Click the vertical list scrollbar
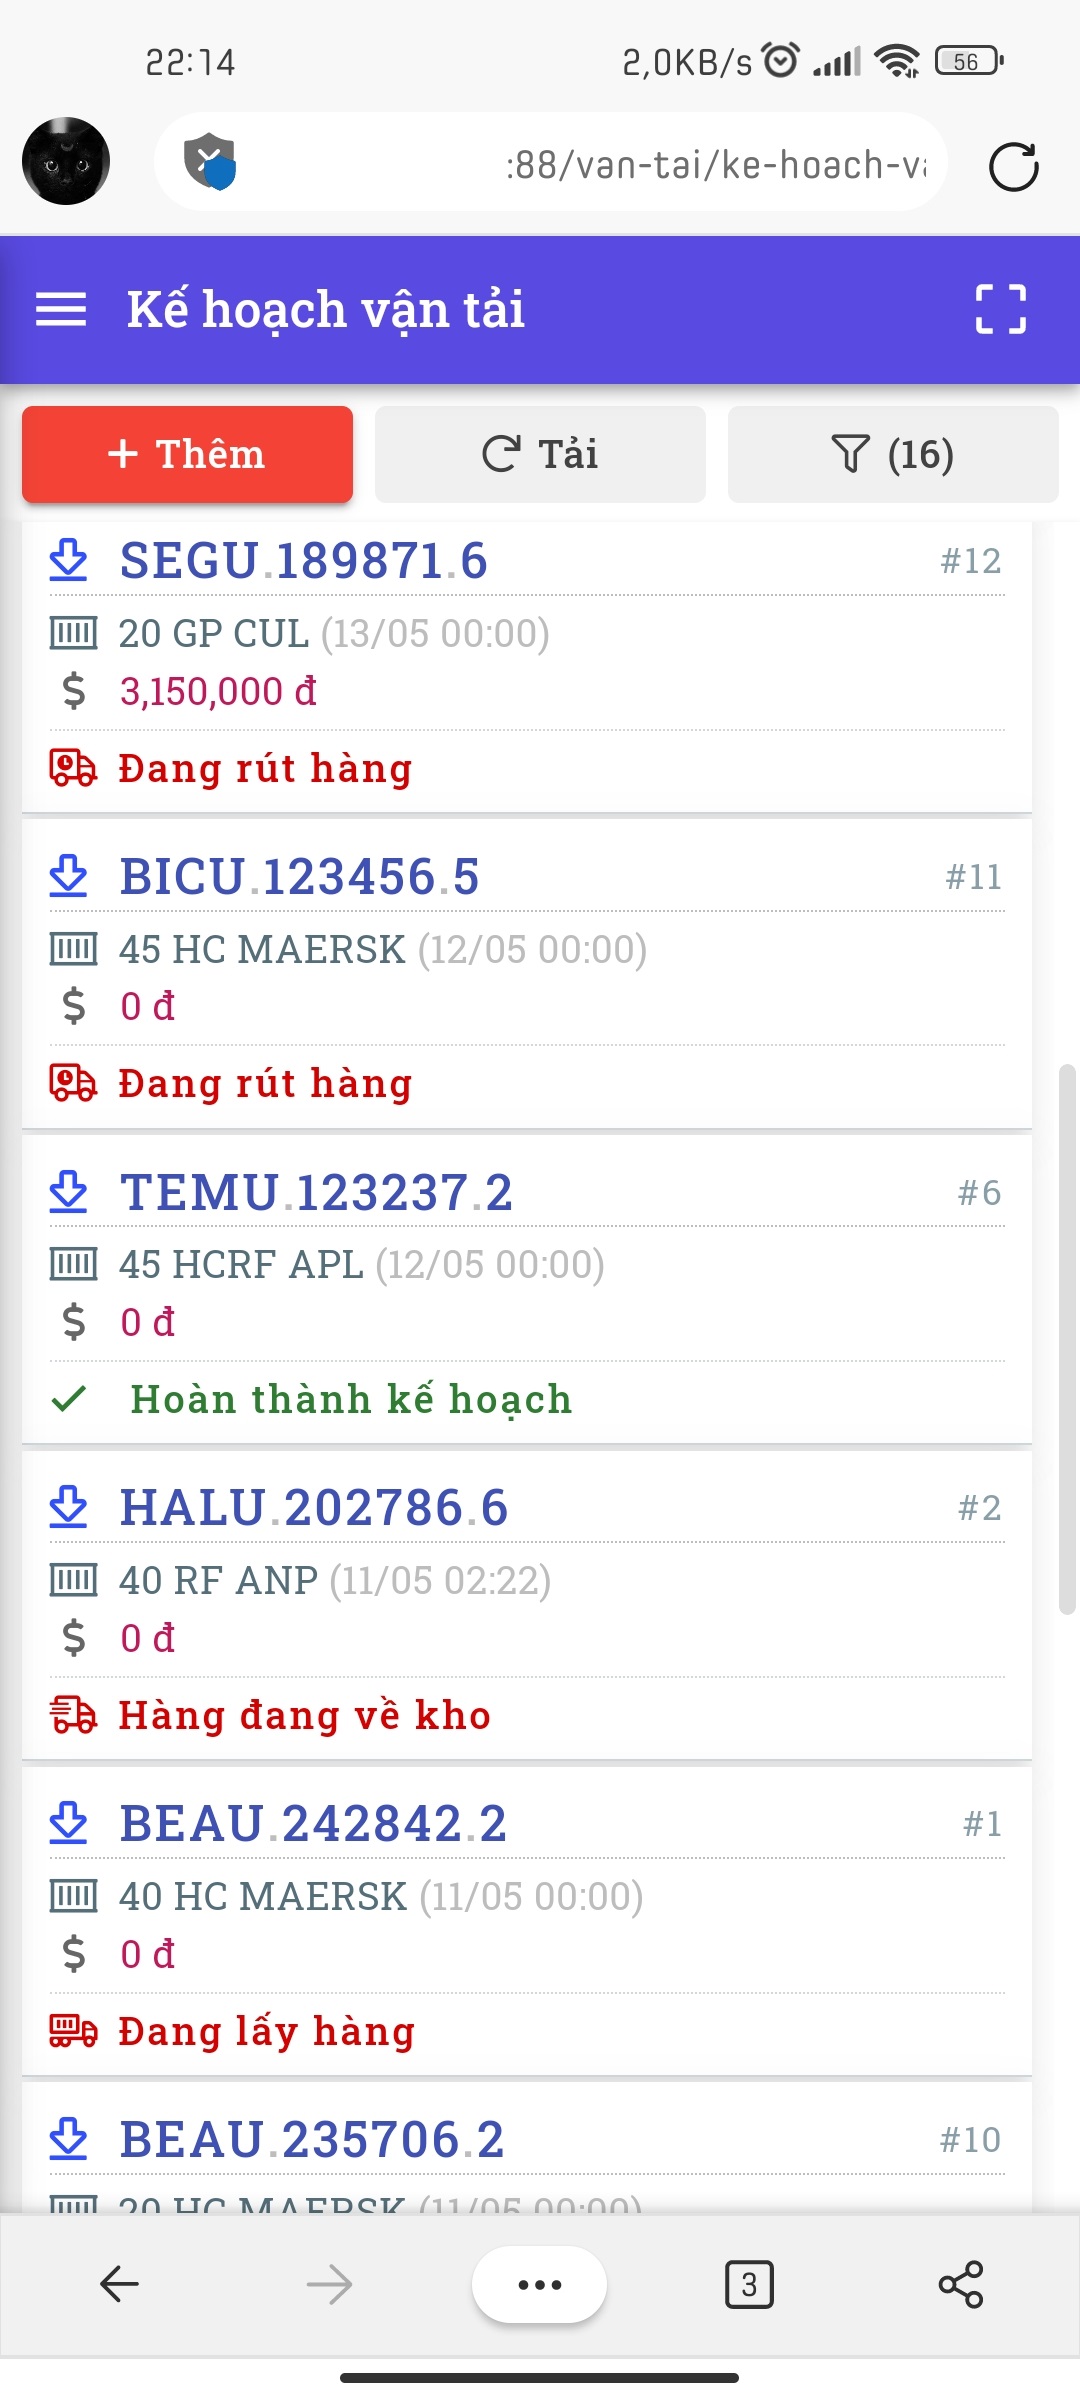This screenshot has height=2400, width=1080. pos(1067,1340)
